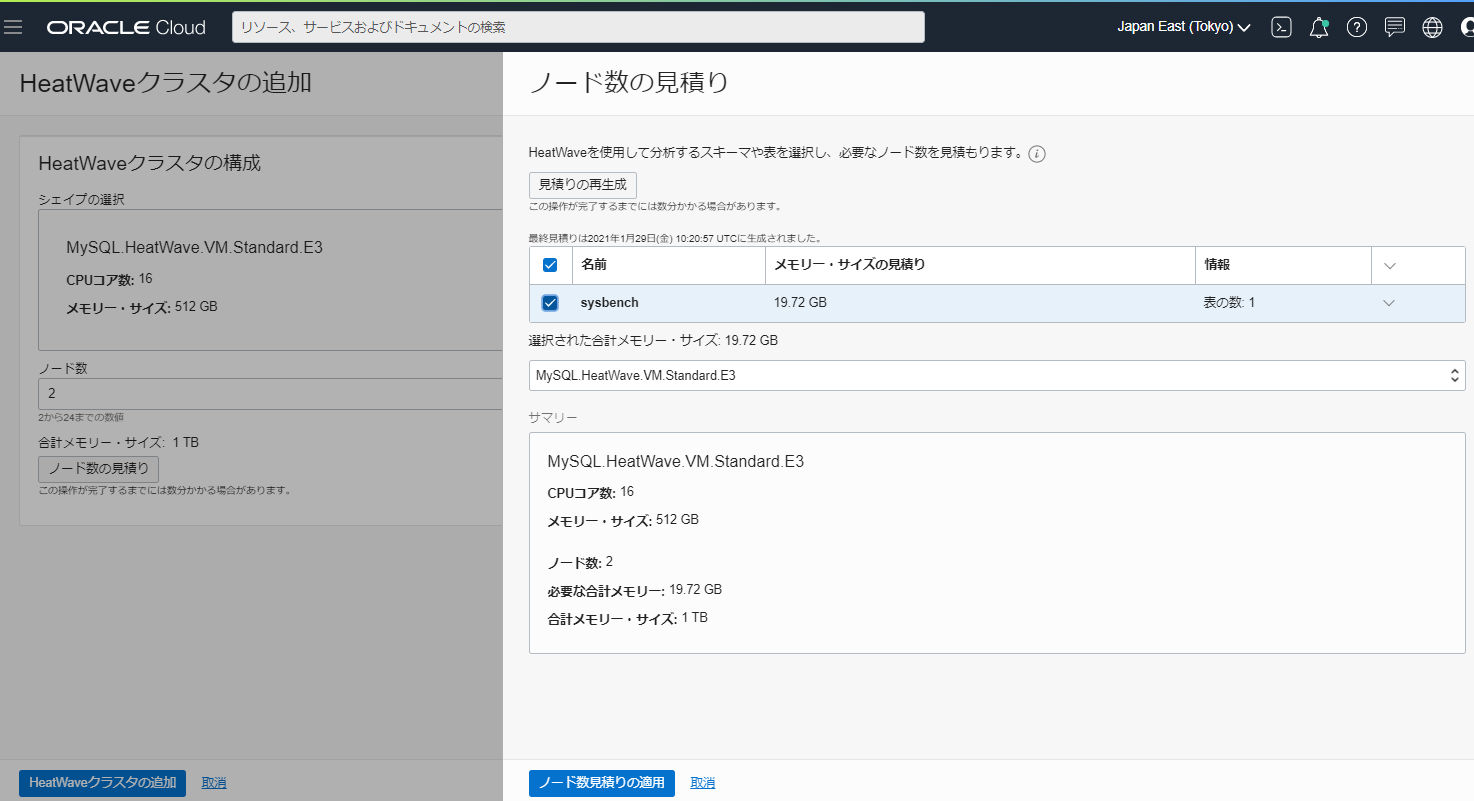Image resolution: width=1474 pixels, height=801 pixels.
Task: Open the hamburger navigation menu
Action: (x=14, y=27)
